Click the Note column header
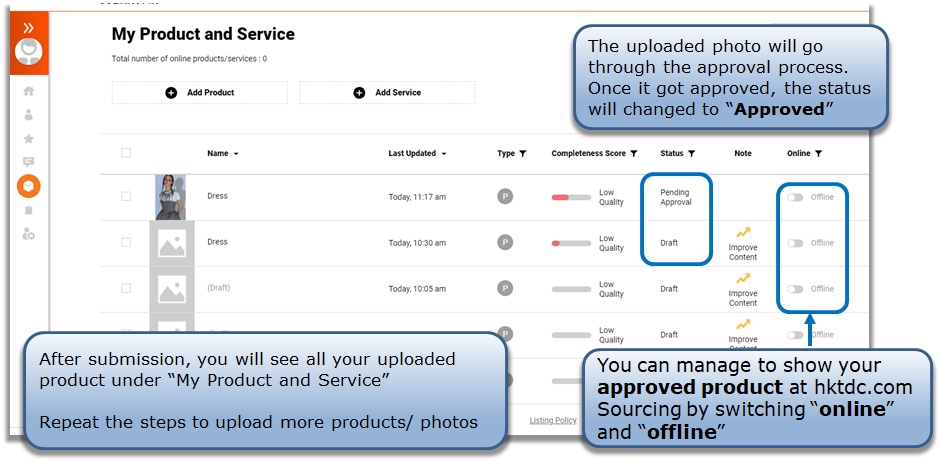The width and height of the screenshot is (941, 462). [743, 154]
